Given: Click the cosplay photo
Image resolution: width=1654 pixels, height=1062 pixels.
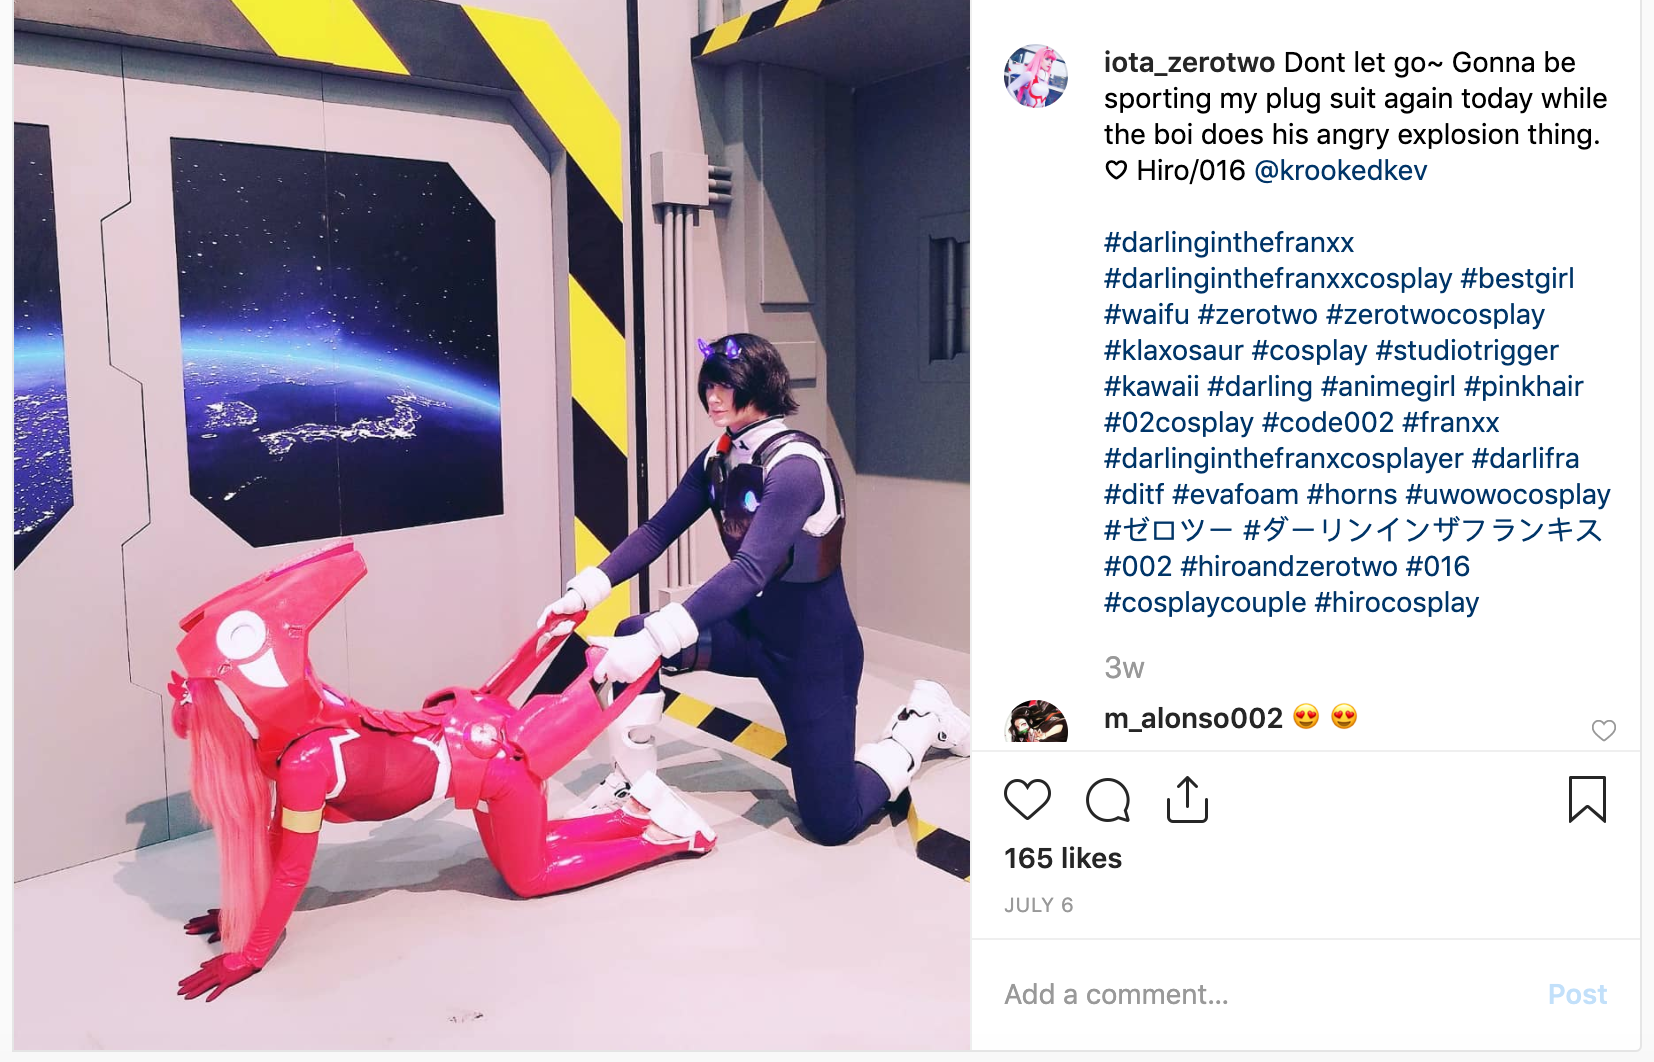Looking at the screenshot, I should click(x=492, y=525).
